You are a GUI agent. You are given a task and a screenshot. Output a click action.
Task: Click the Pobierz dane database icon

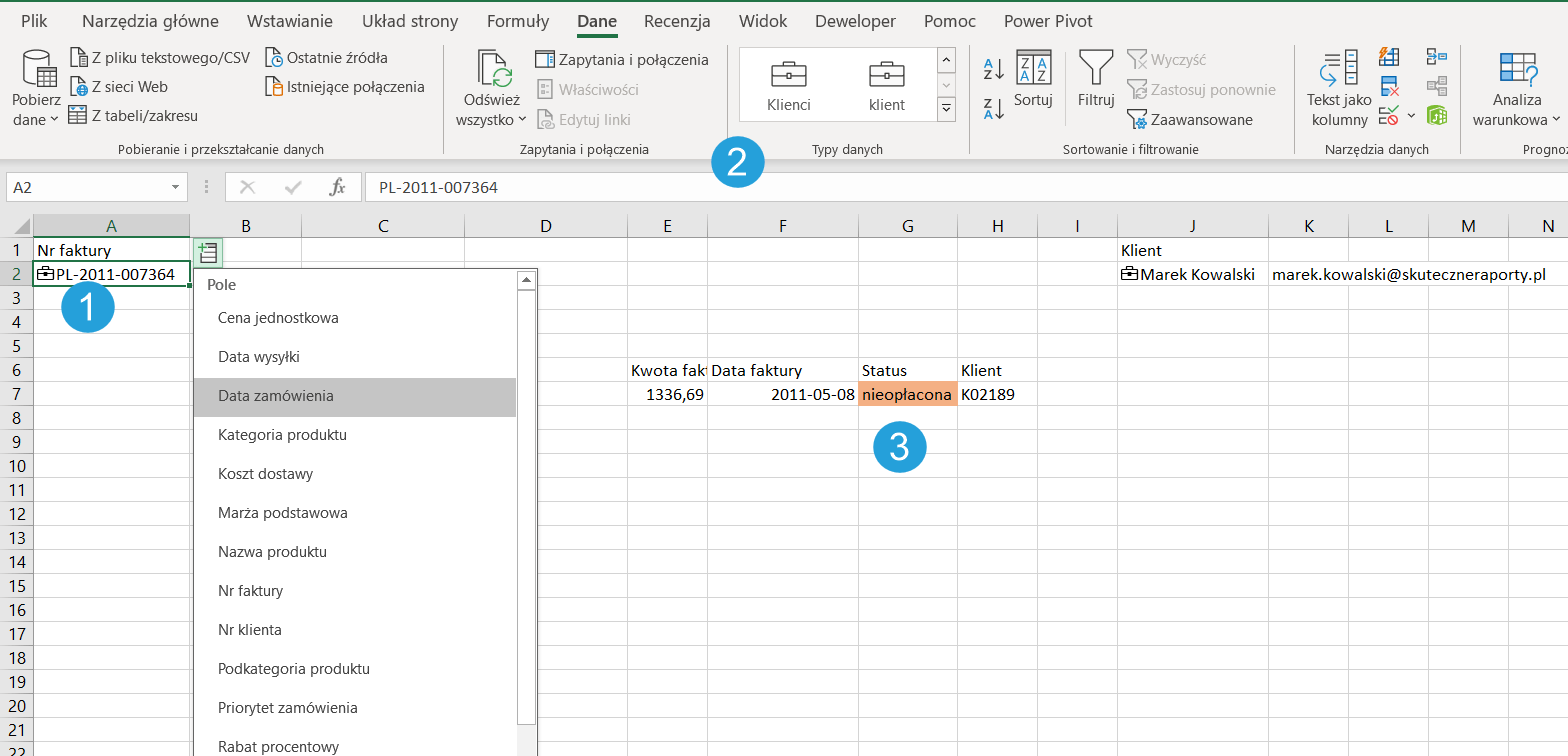point(36,68)
